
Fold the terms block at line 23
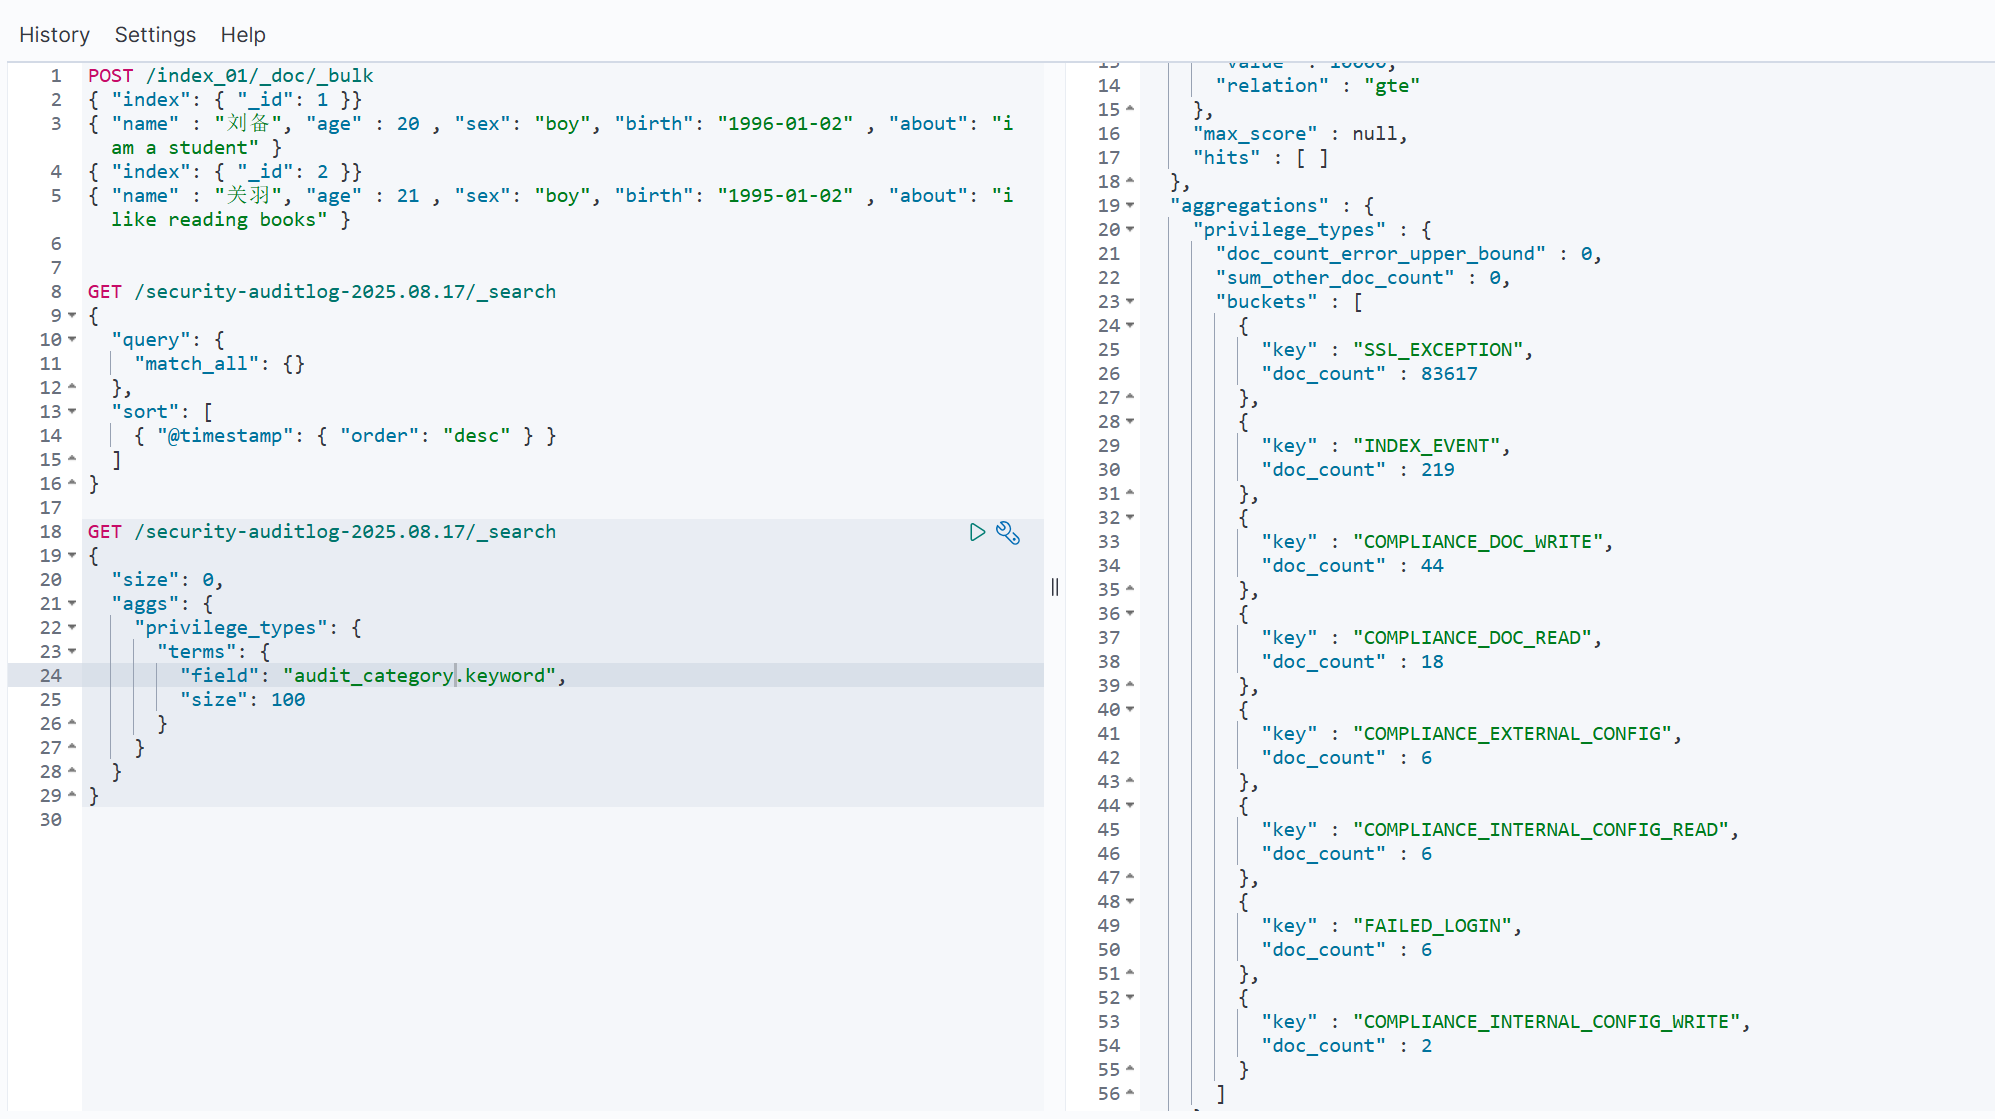(x=72, y=652)
